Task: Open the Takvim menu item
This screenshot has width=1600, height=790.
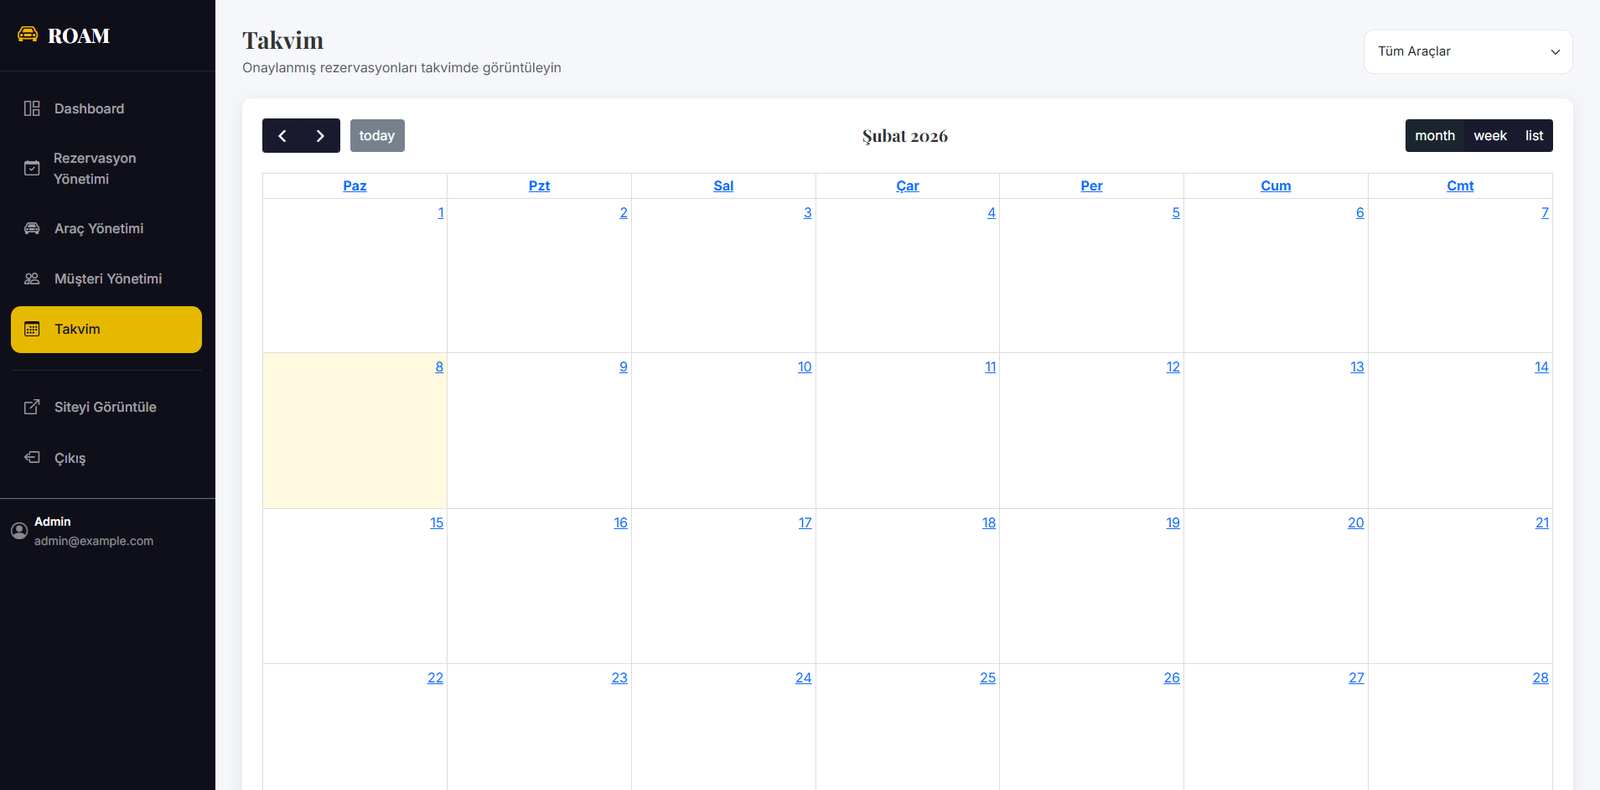Action: click(x=106, y=329)
